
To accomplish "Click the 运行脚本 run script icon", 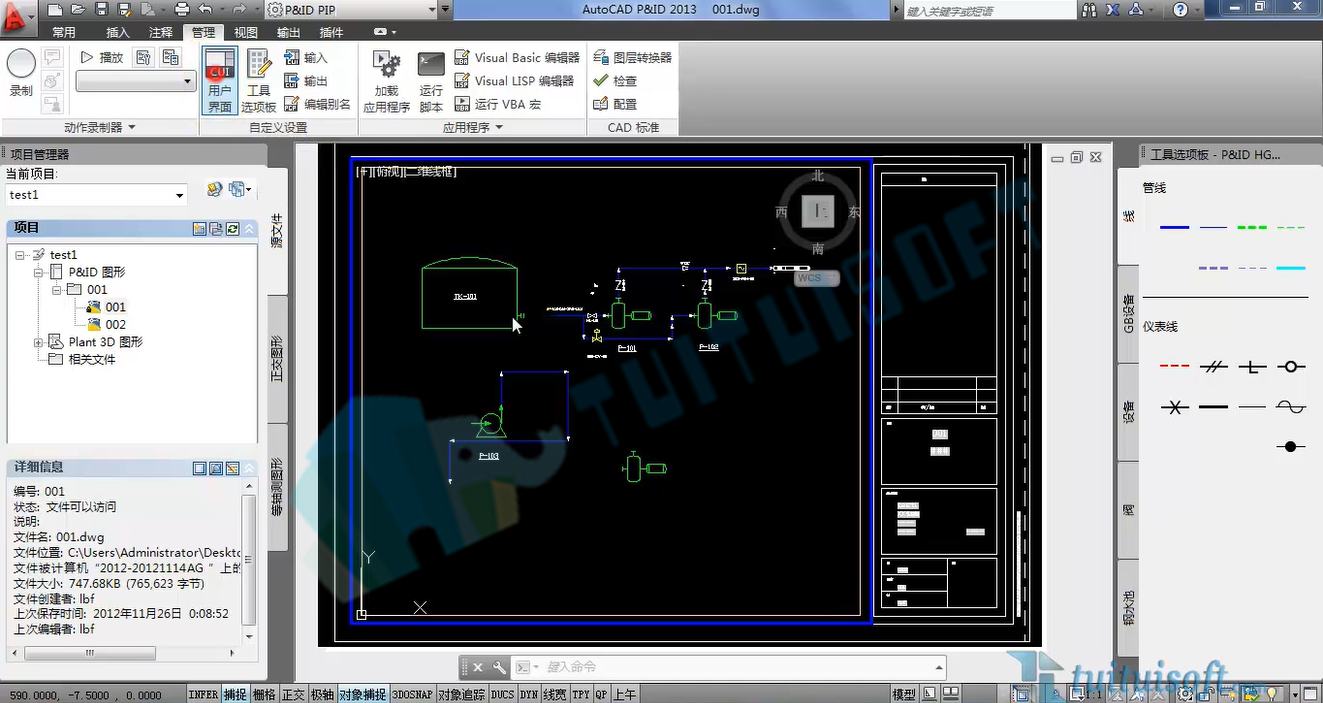I will pyautogui.click(x=431, y=81).
